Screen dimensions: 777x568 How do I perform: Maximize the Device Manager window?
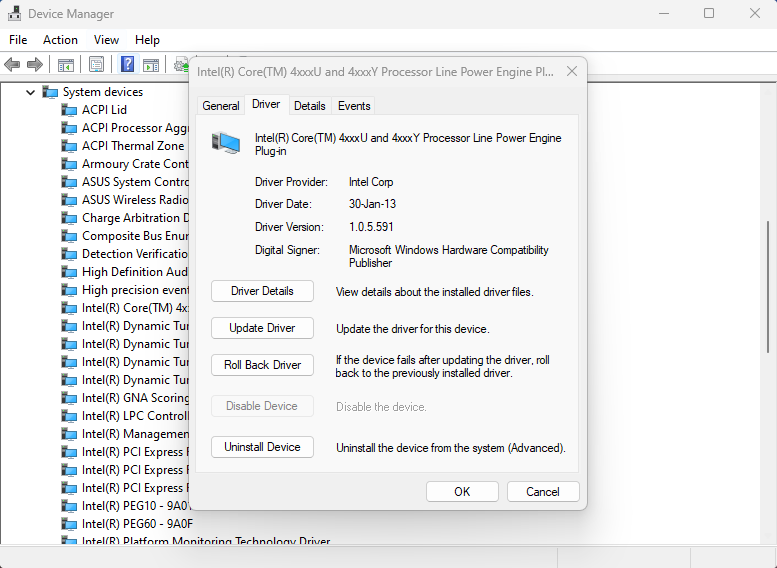point(709,13)
